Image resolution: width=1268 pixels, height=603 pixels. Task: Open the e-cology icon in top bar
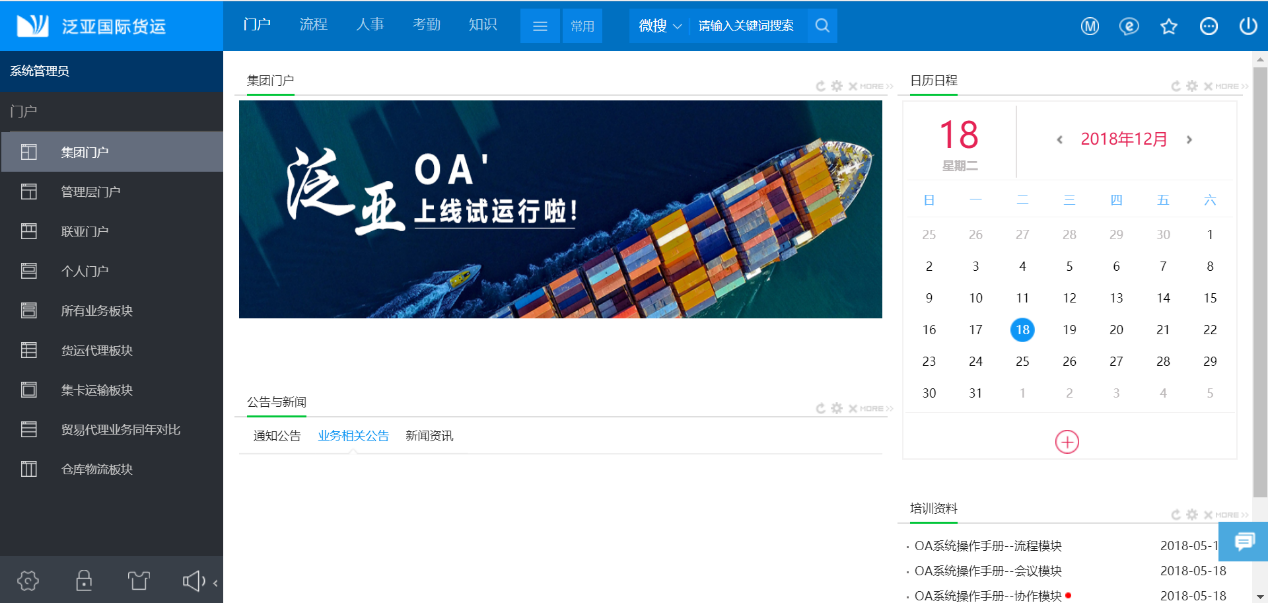point(1129,26)
